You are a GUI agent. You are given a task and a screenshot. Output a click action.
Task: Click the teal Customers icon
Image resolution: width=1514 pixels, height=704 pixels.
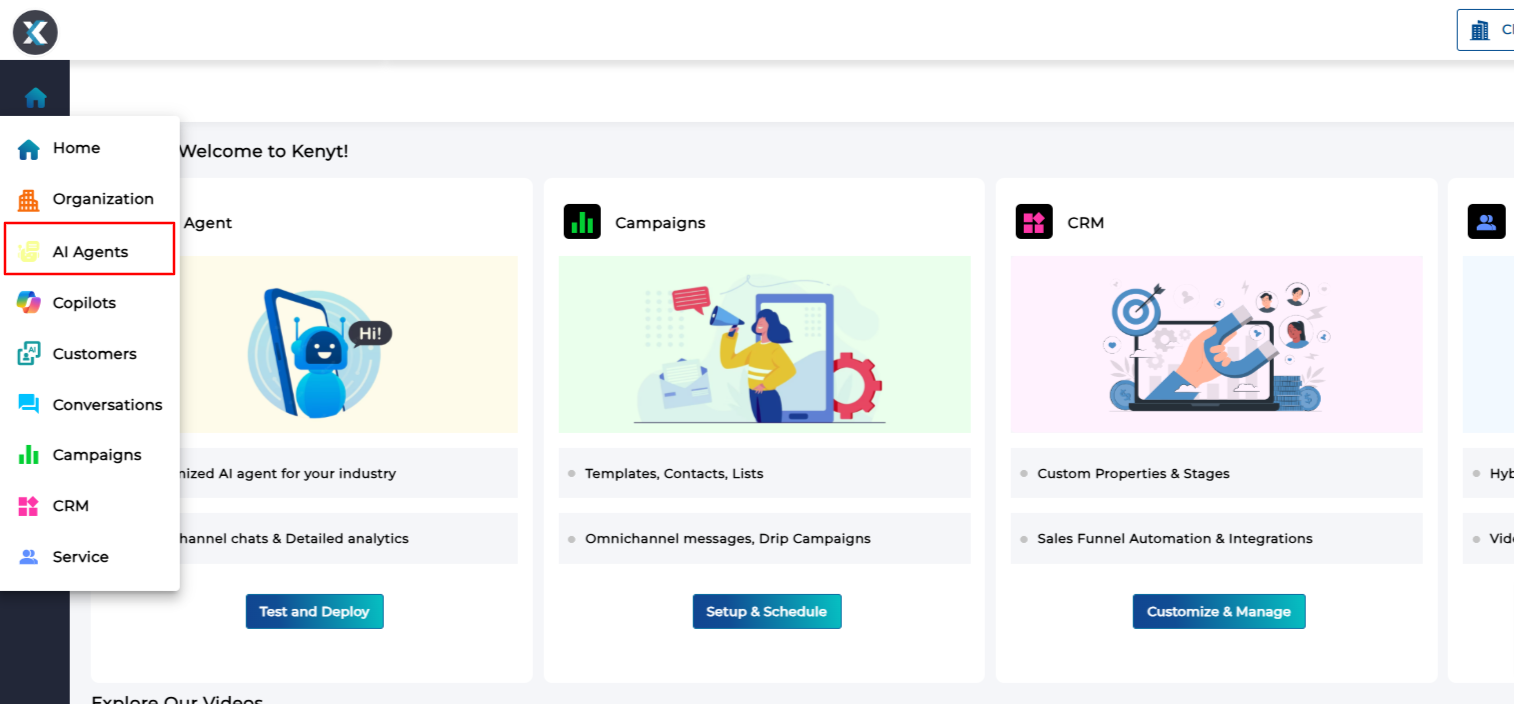coord(29,354)
